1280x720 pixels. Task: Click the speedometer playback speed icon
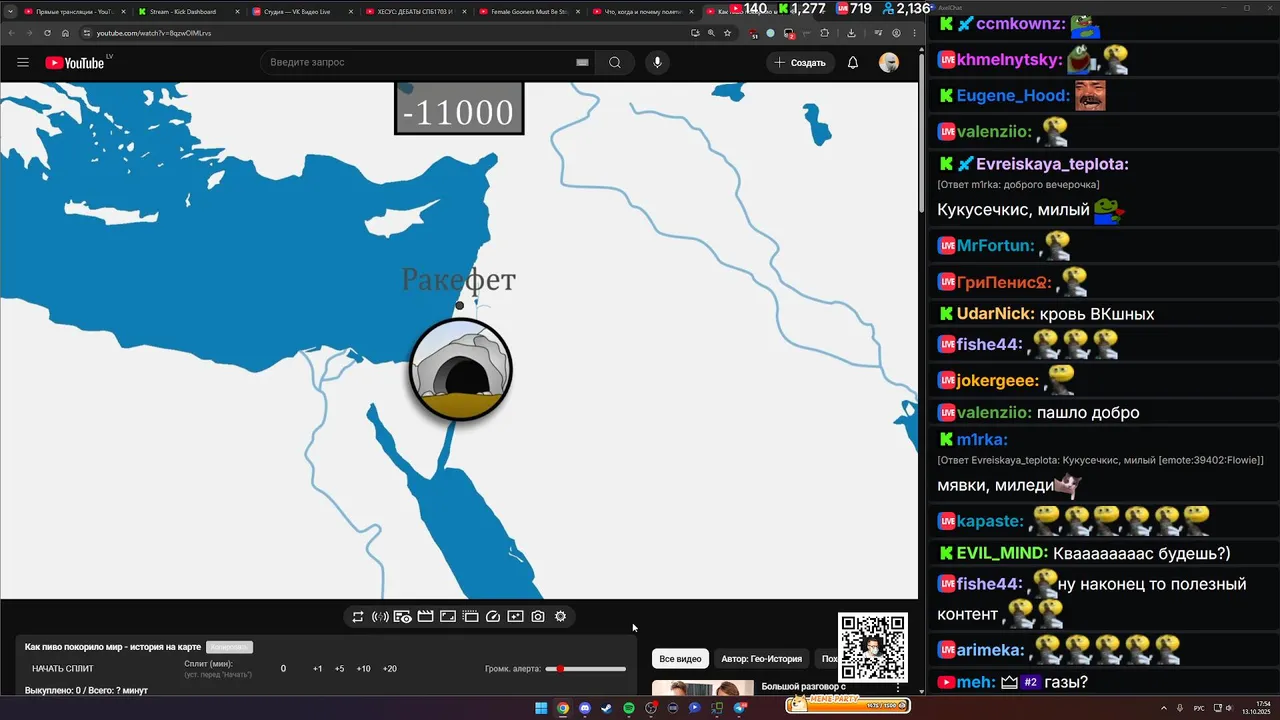(x=493, y=617)
